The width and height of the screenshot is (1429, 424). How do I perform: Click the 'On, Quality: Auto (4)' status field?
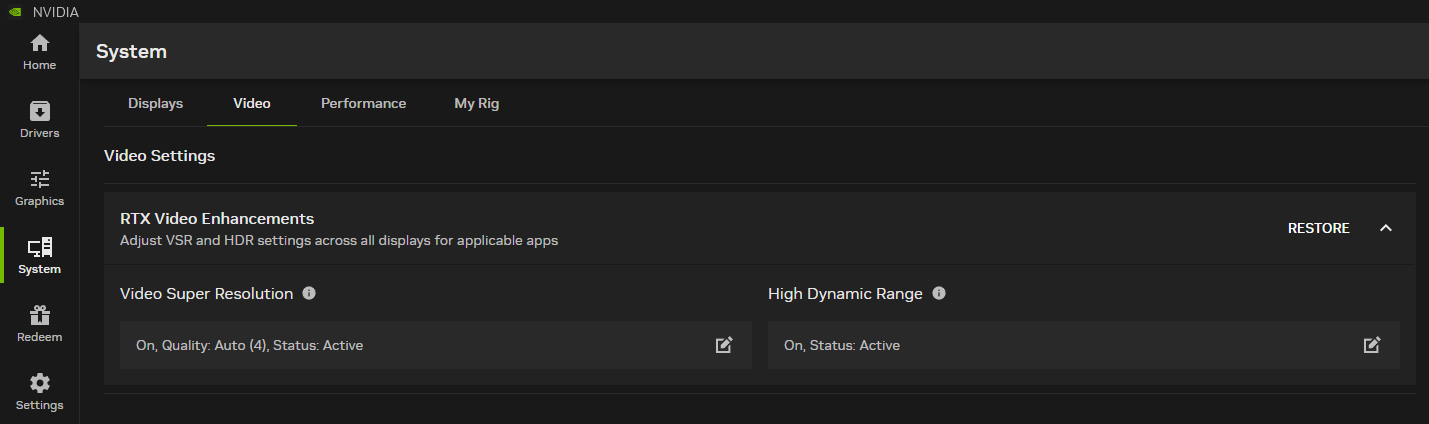pos(250,346)
